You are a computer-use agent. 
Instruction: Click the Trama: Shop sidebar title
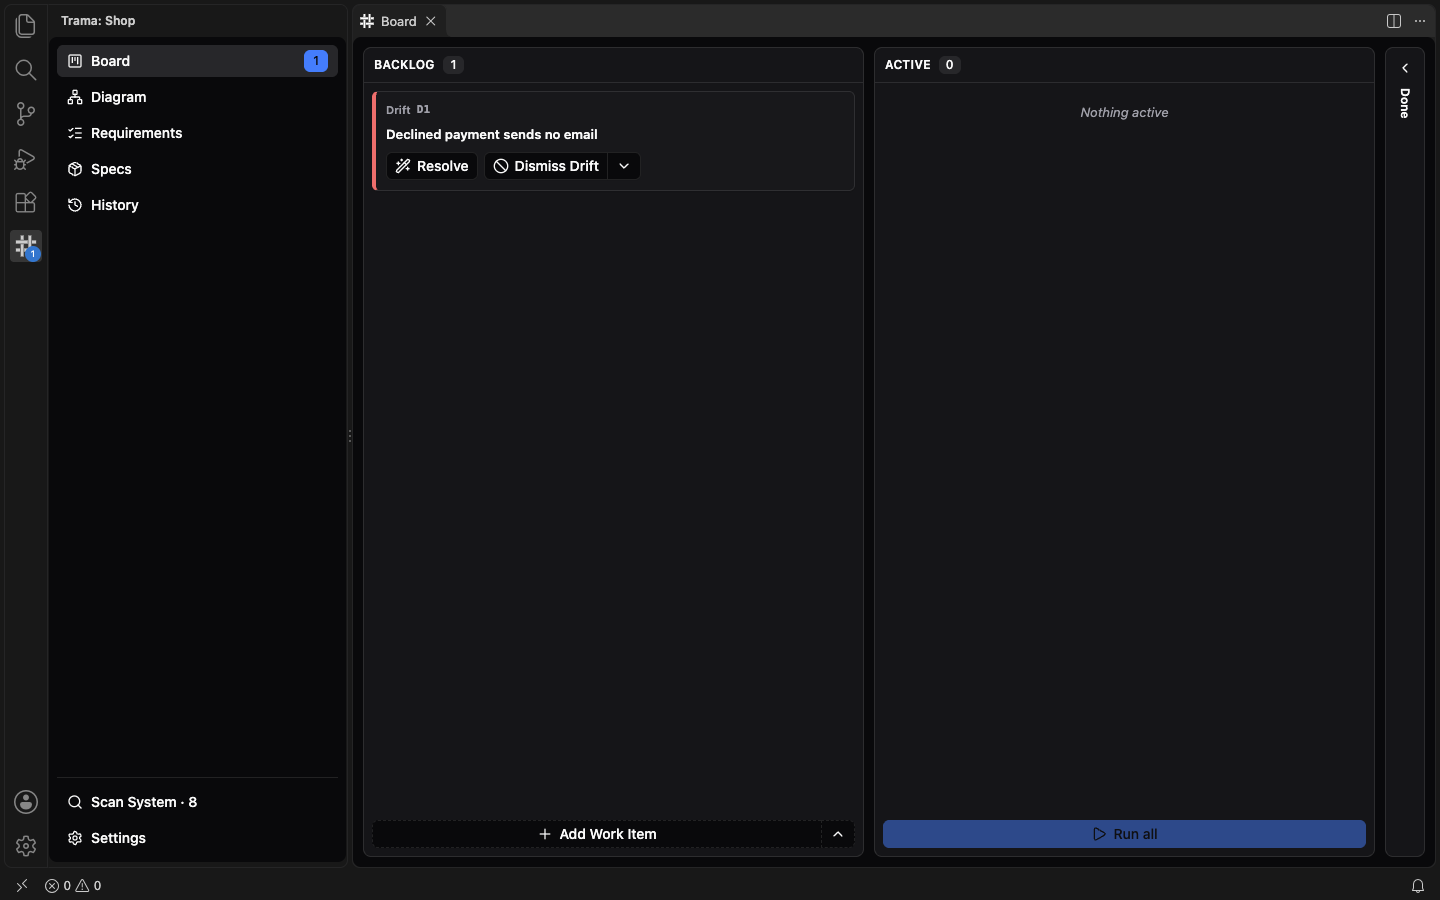[98, 20]
